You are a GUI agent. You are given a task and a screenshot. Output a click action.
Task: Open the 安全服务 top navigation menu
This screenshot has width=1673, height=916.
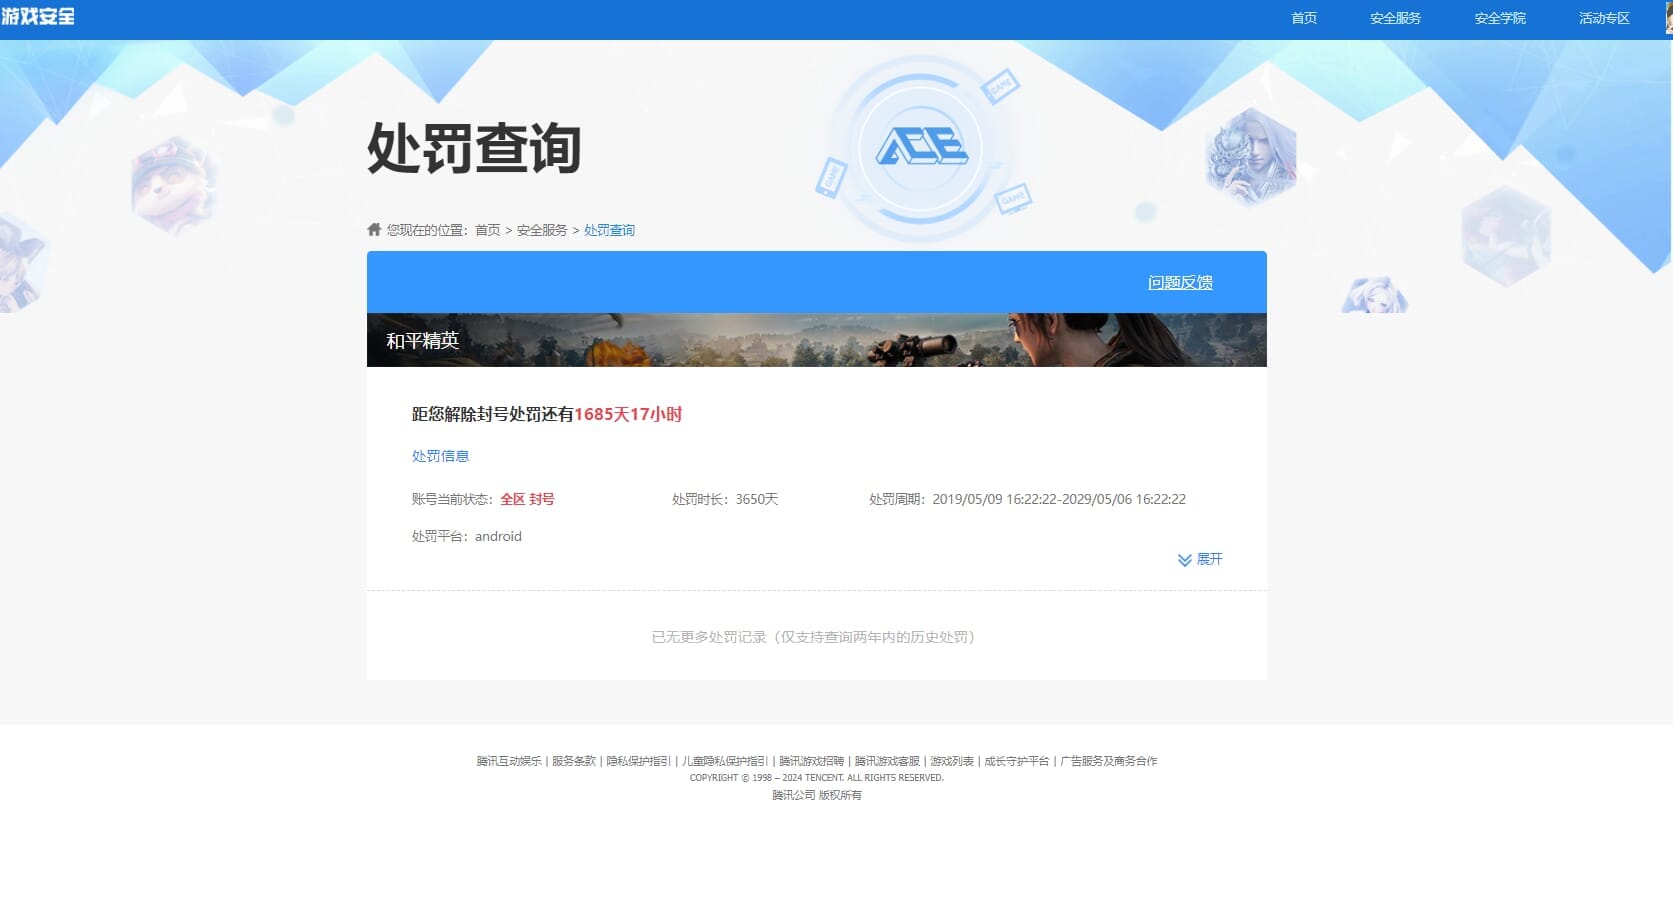pyautogui.click(x=1395, y=18)
